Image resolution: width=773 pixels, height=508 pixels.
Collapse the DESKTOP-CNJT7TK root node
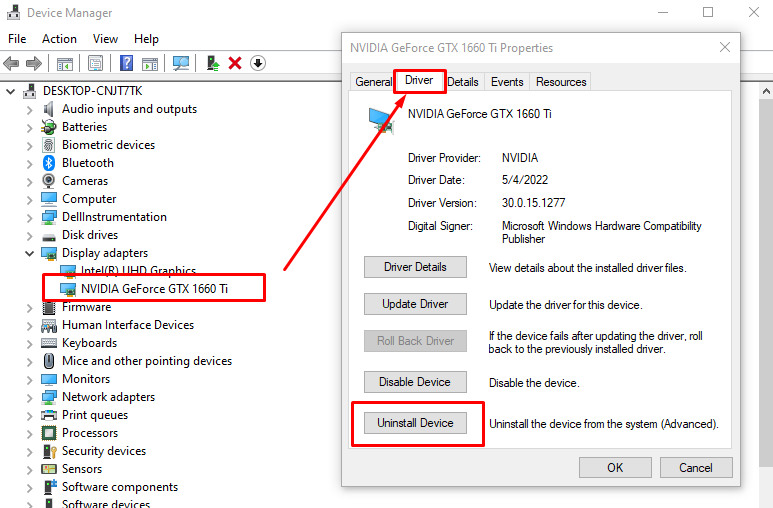click(x=11, y=91)
